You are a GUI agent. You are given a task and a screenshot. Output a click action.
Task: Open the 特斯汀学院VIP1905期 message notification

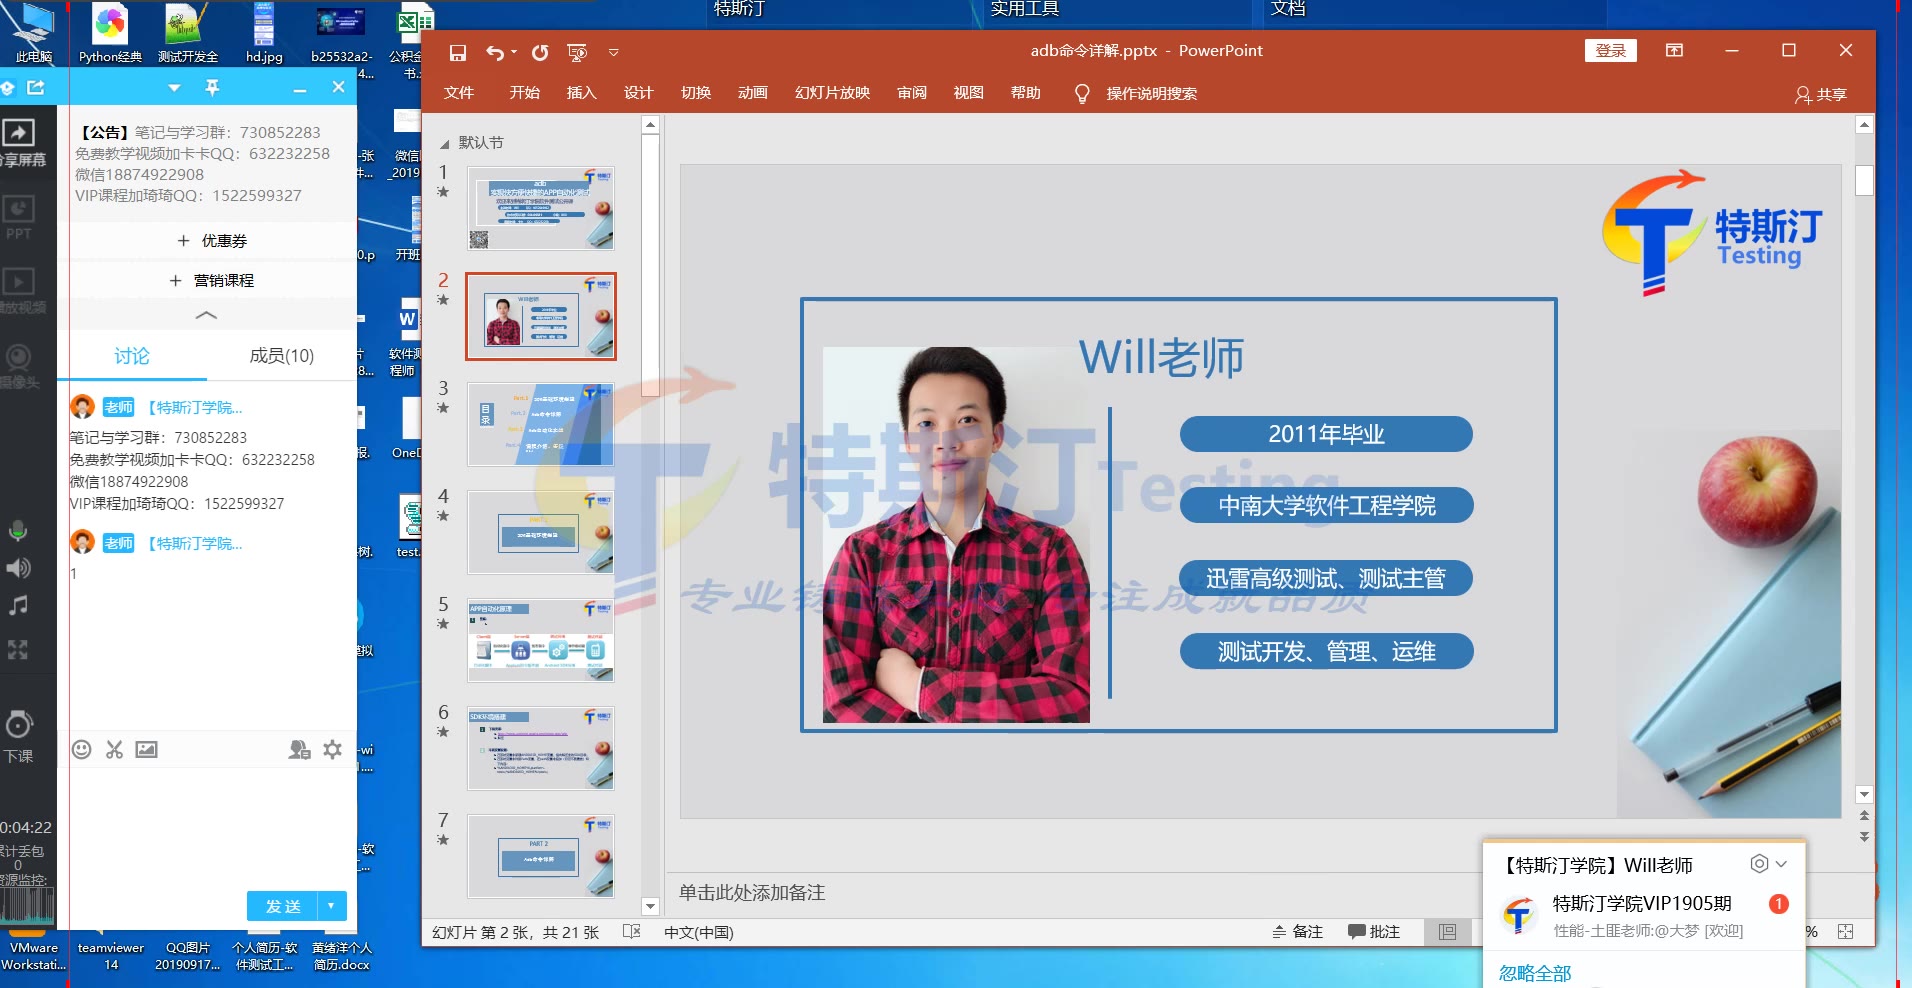(x=1643, y=915)
